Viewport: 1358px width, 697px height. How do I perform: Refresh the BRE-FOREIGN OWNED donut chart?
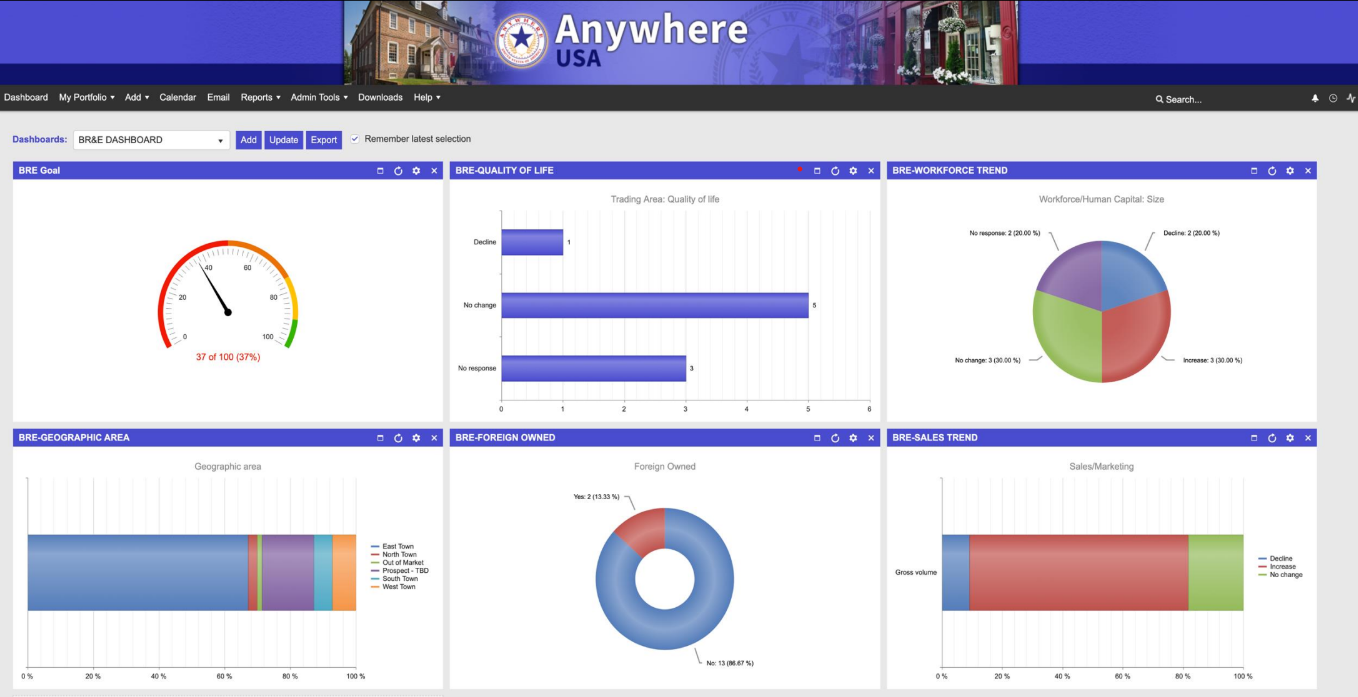835,437
